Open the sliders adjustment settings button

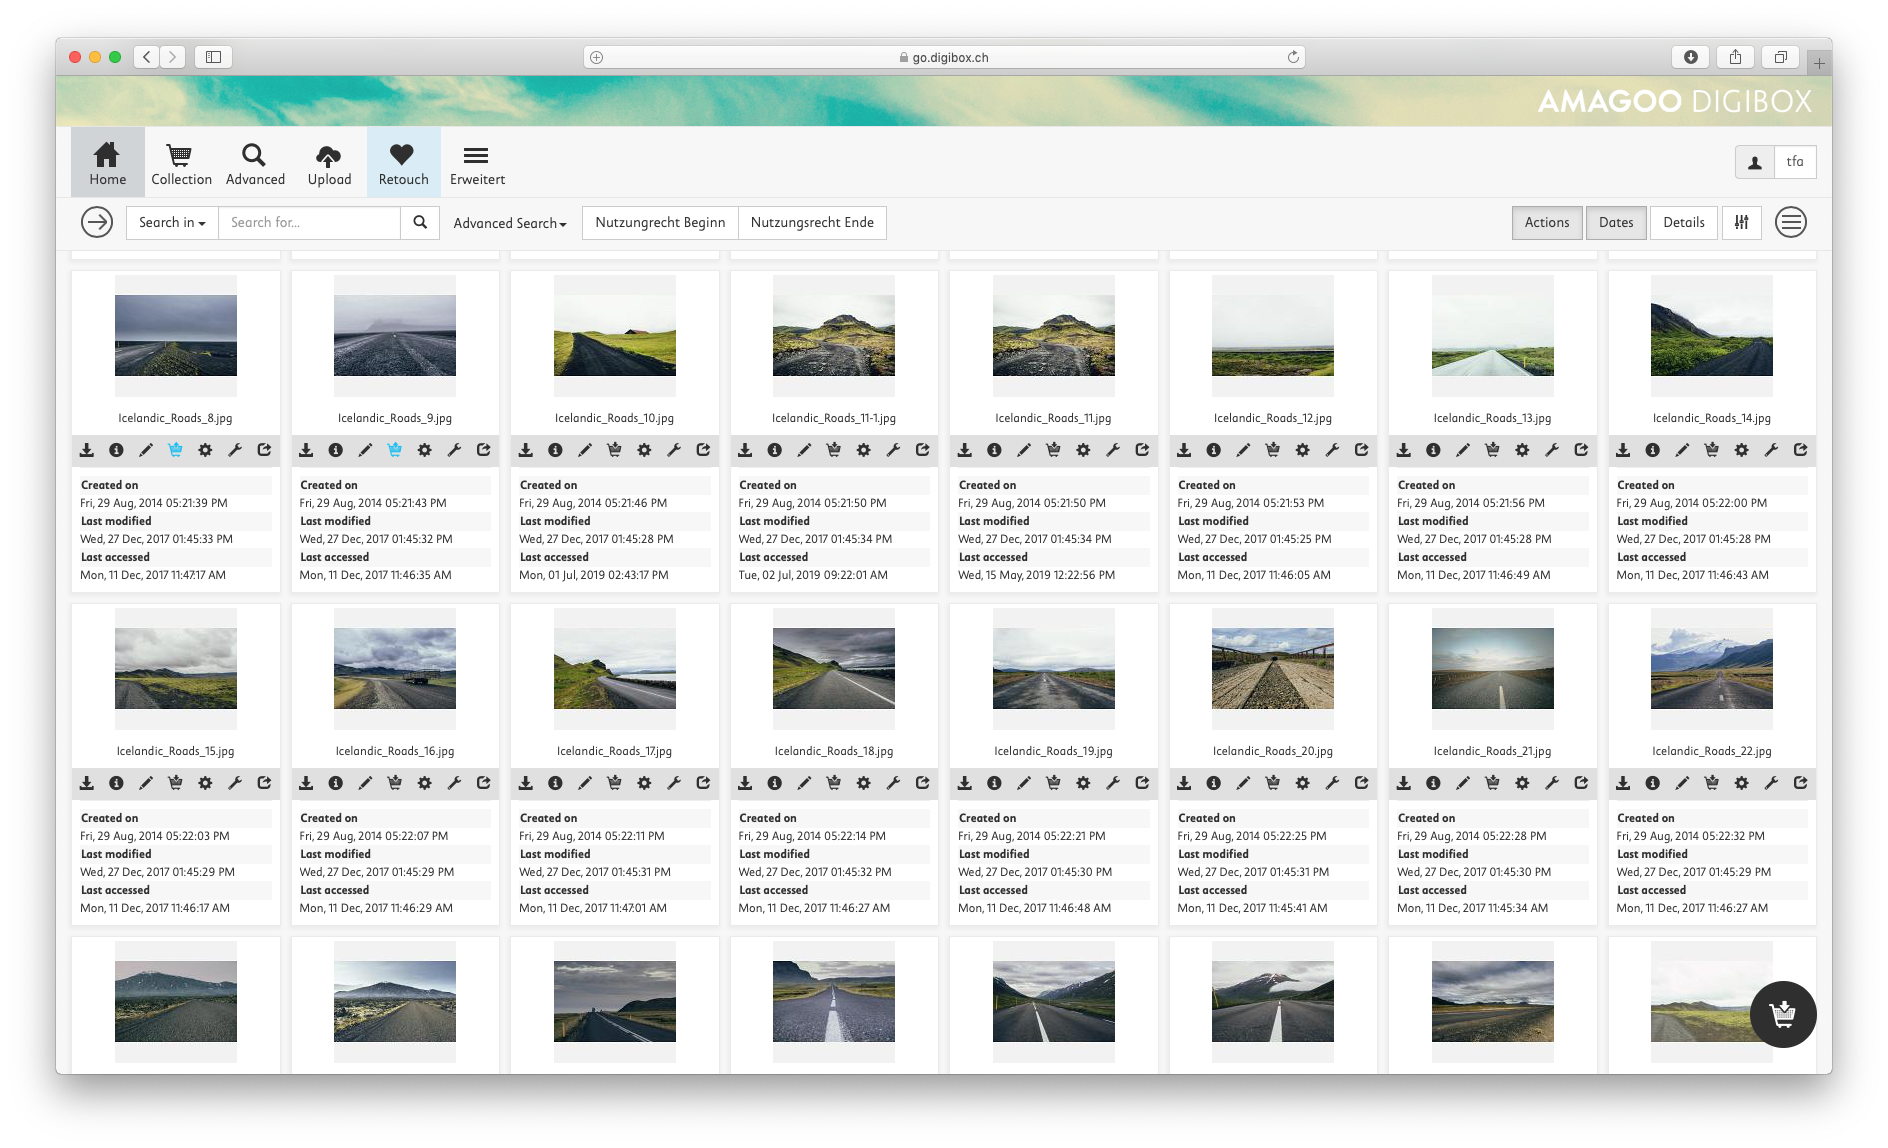(x=1741, y=222)
